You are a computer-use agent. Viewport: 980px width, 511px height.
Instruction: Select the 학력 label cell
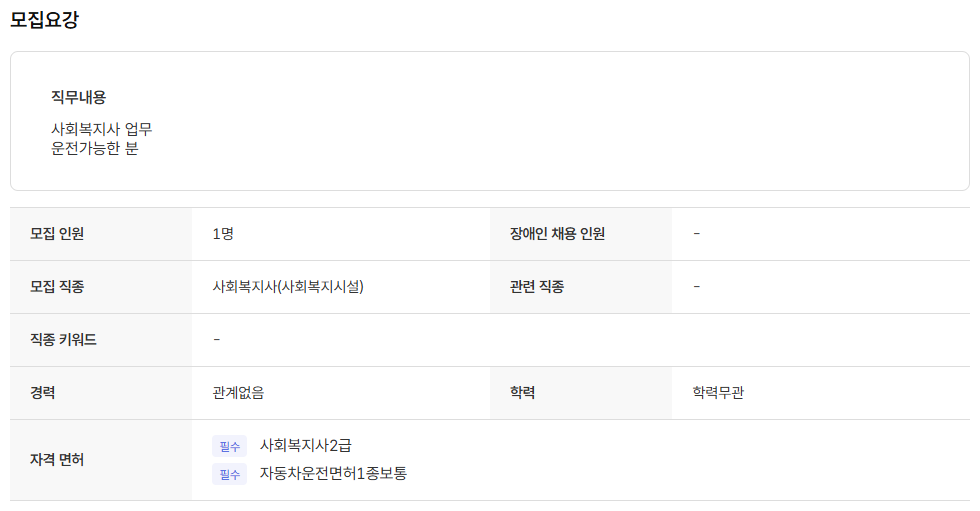tap(523, 393)
